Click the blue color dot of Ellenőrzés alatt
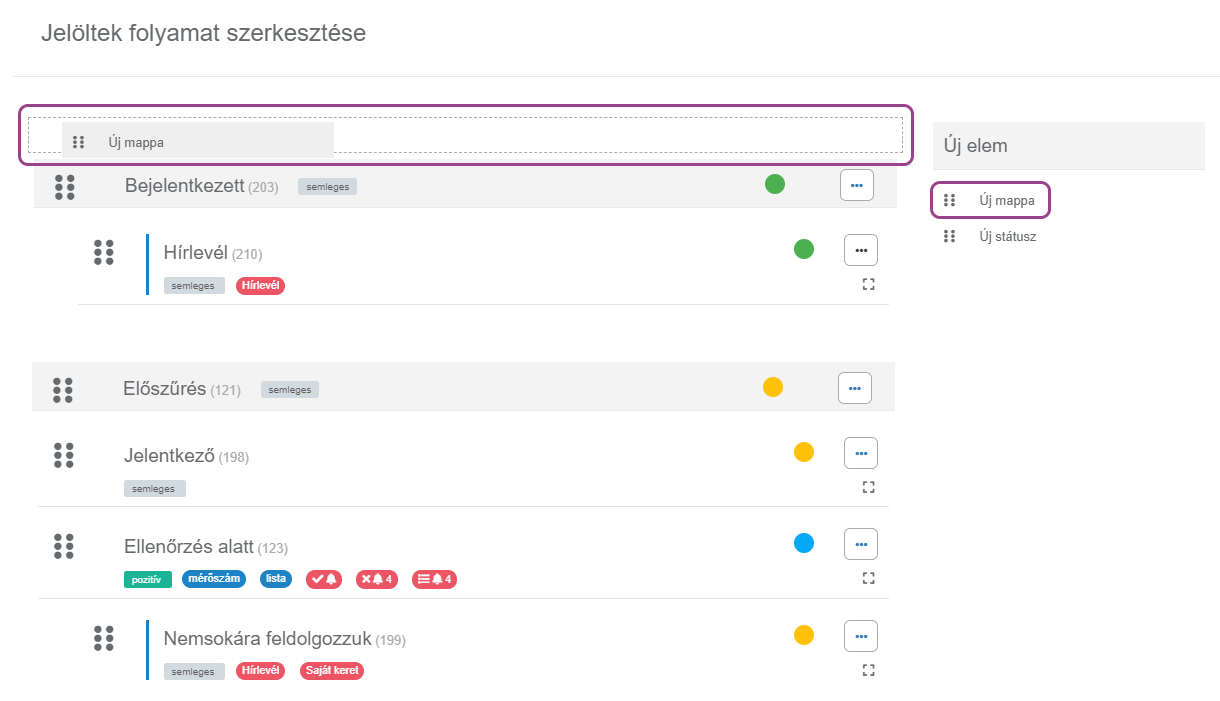The image size is (1220, 701). tap(804, 543)
